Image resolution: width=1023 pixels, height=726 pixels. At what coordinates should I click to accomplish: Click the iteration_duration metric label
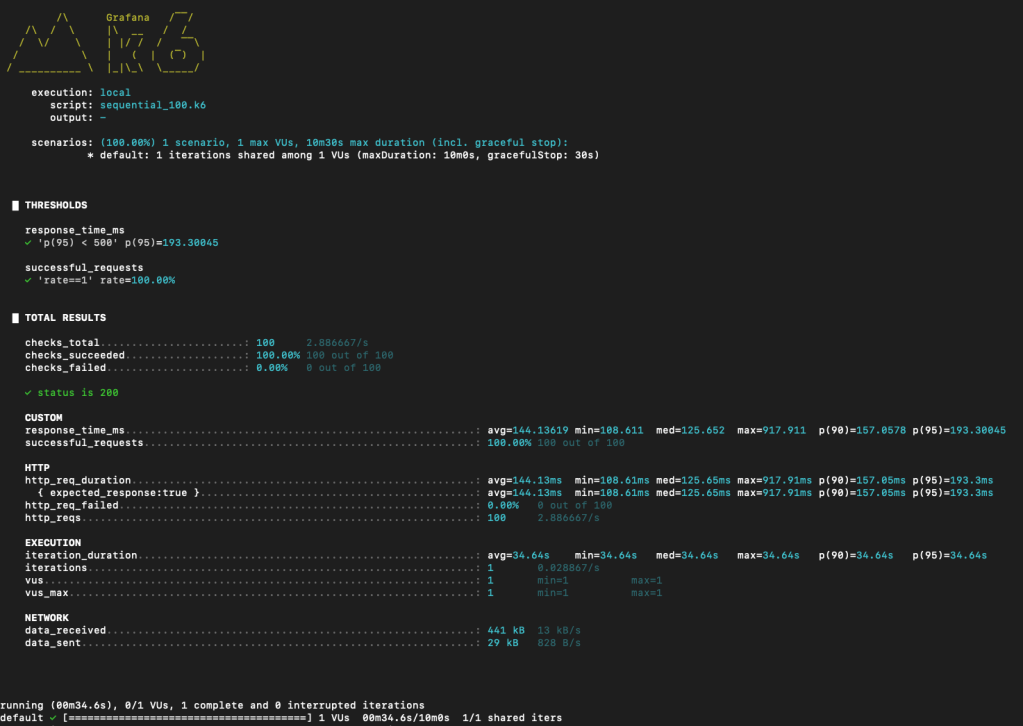click(x=77, y=555)
